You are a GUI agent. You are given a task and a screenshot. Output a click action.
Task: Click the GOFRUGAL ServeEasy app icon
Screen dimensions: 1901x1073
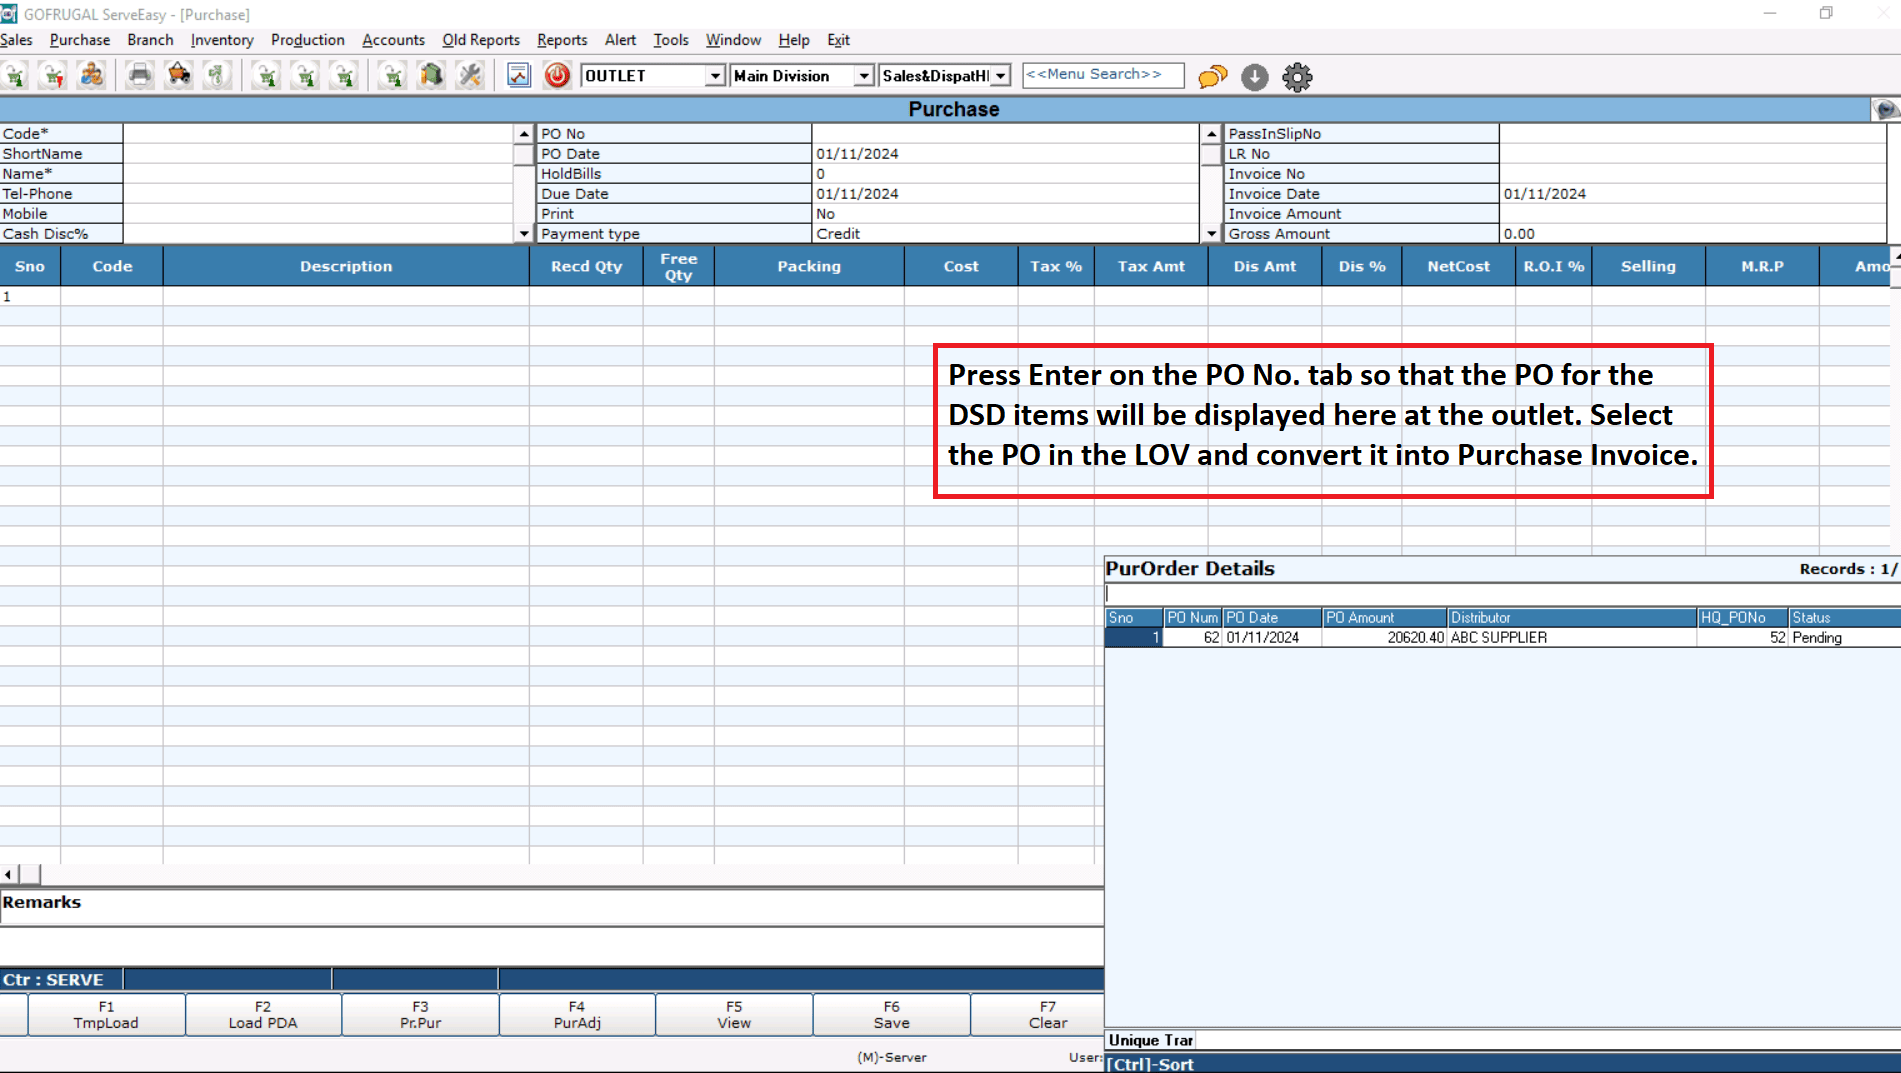coord(9,14)
